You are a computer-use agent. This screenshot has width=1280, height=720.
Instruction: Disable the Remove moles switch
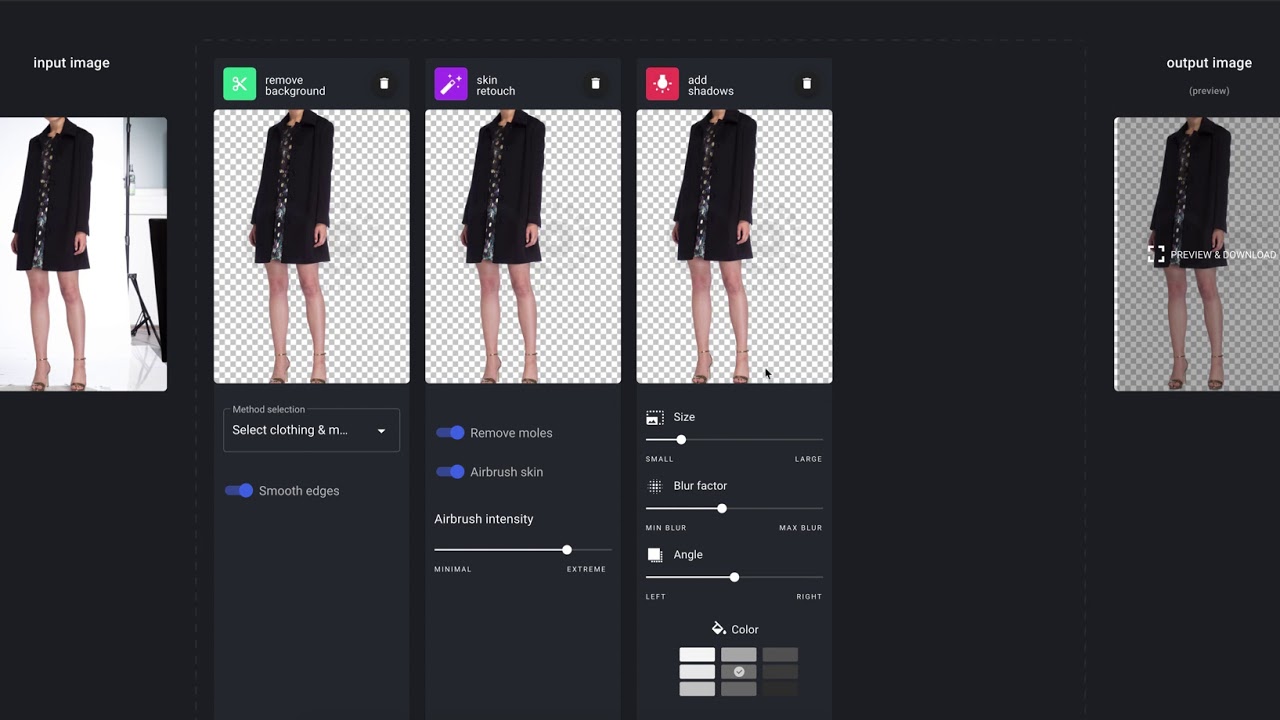[x=450, y=433]
